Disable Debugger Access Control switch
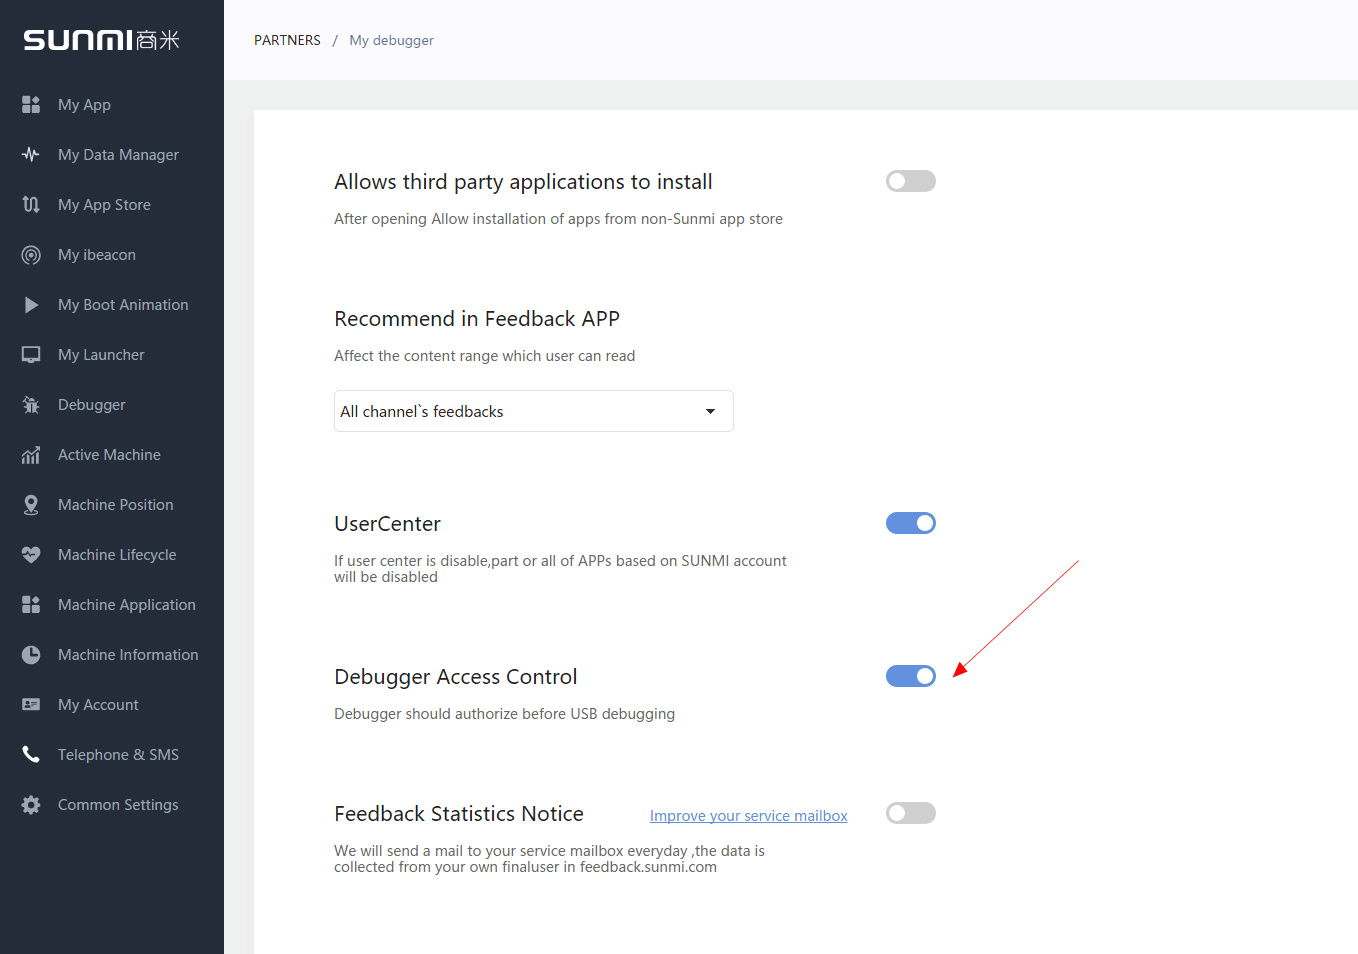 coord(911,676)
